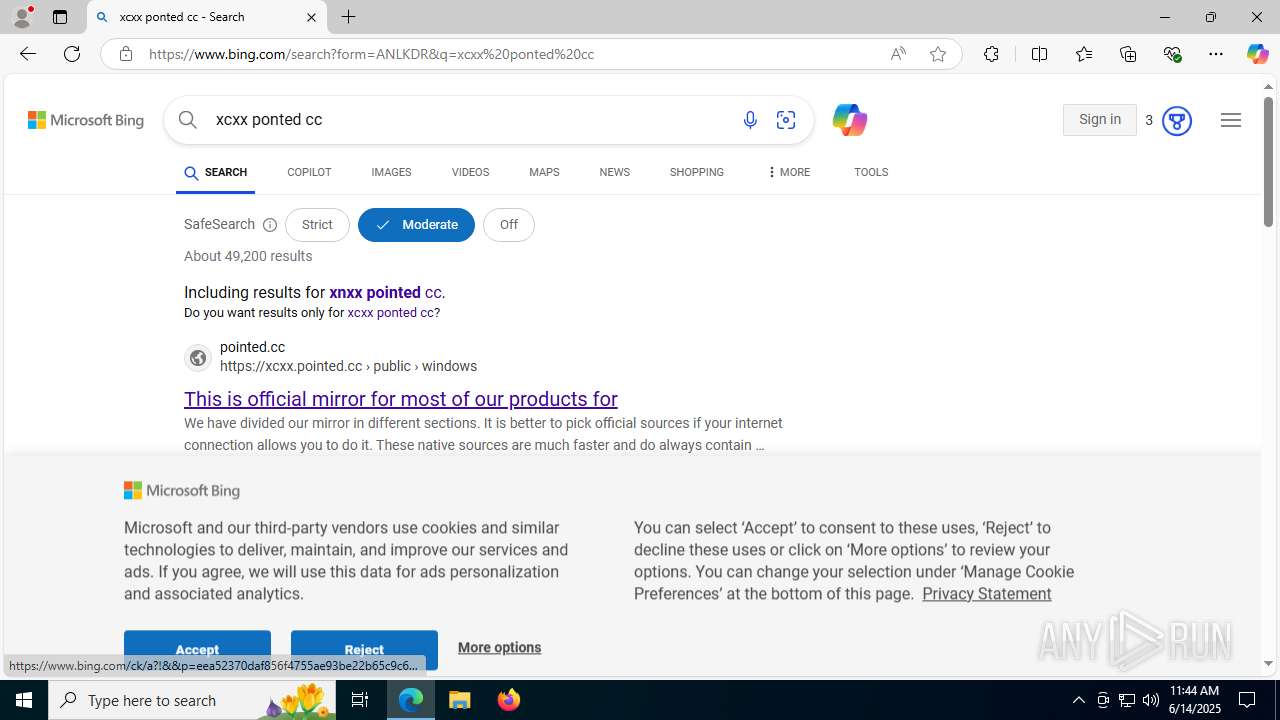Viewport: 1280px width, 720px height.
Task: Open Windows Start menu
Action: [24, 700]
